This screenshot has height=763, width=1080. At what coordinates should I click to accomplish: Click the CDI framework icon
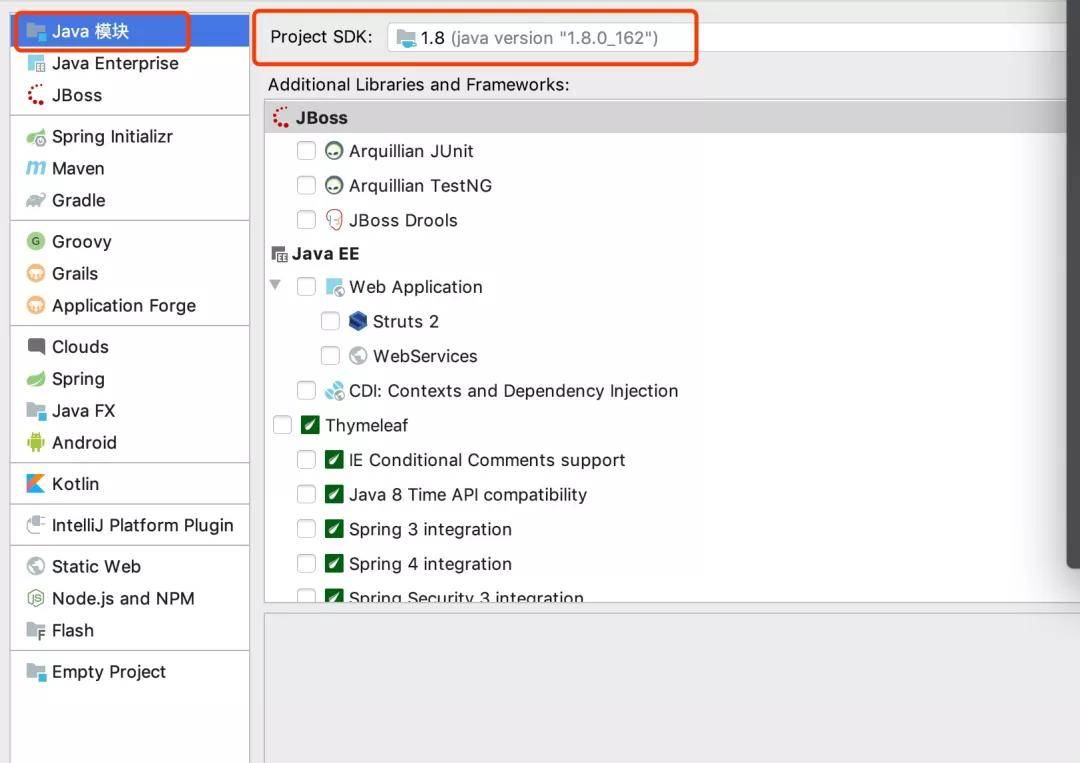coord(334,390)
